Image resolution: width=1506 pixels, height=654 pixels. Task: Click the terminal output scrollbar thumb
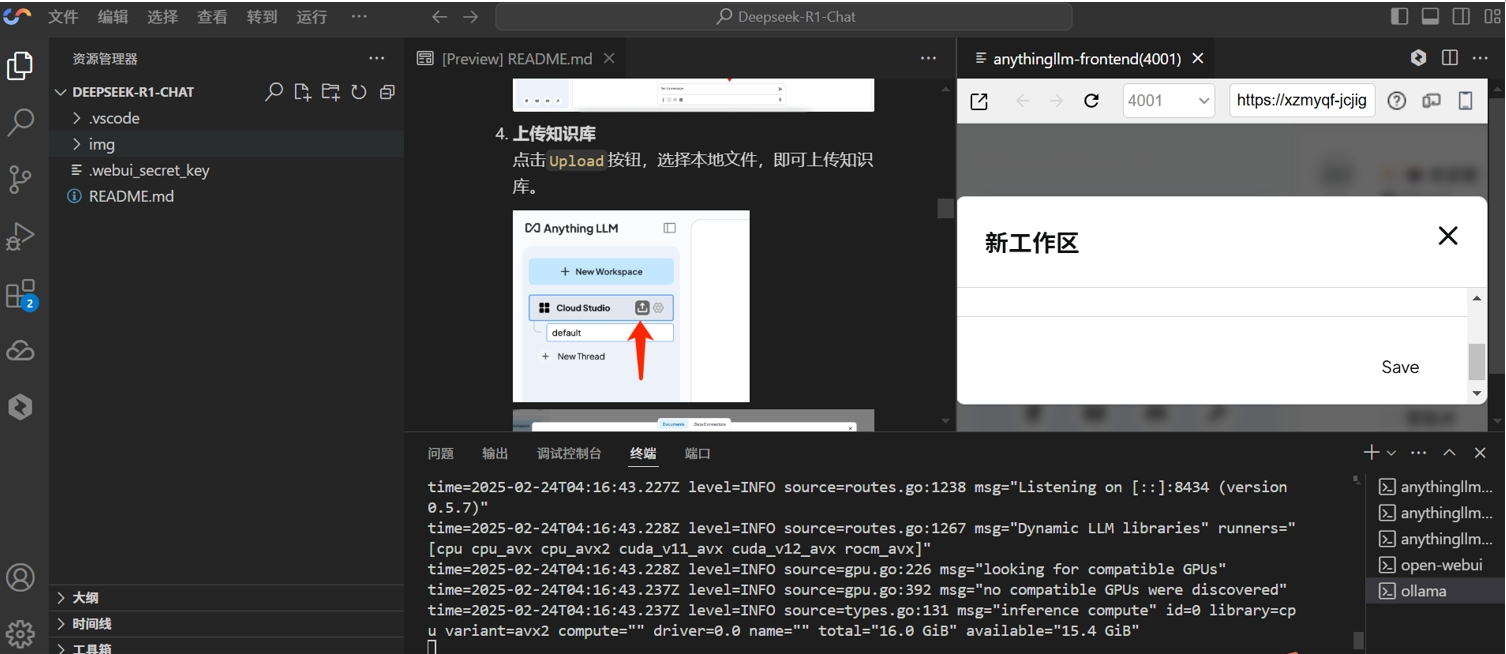[x=1357, y=640]
